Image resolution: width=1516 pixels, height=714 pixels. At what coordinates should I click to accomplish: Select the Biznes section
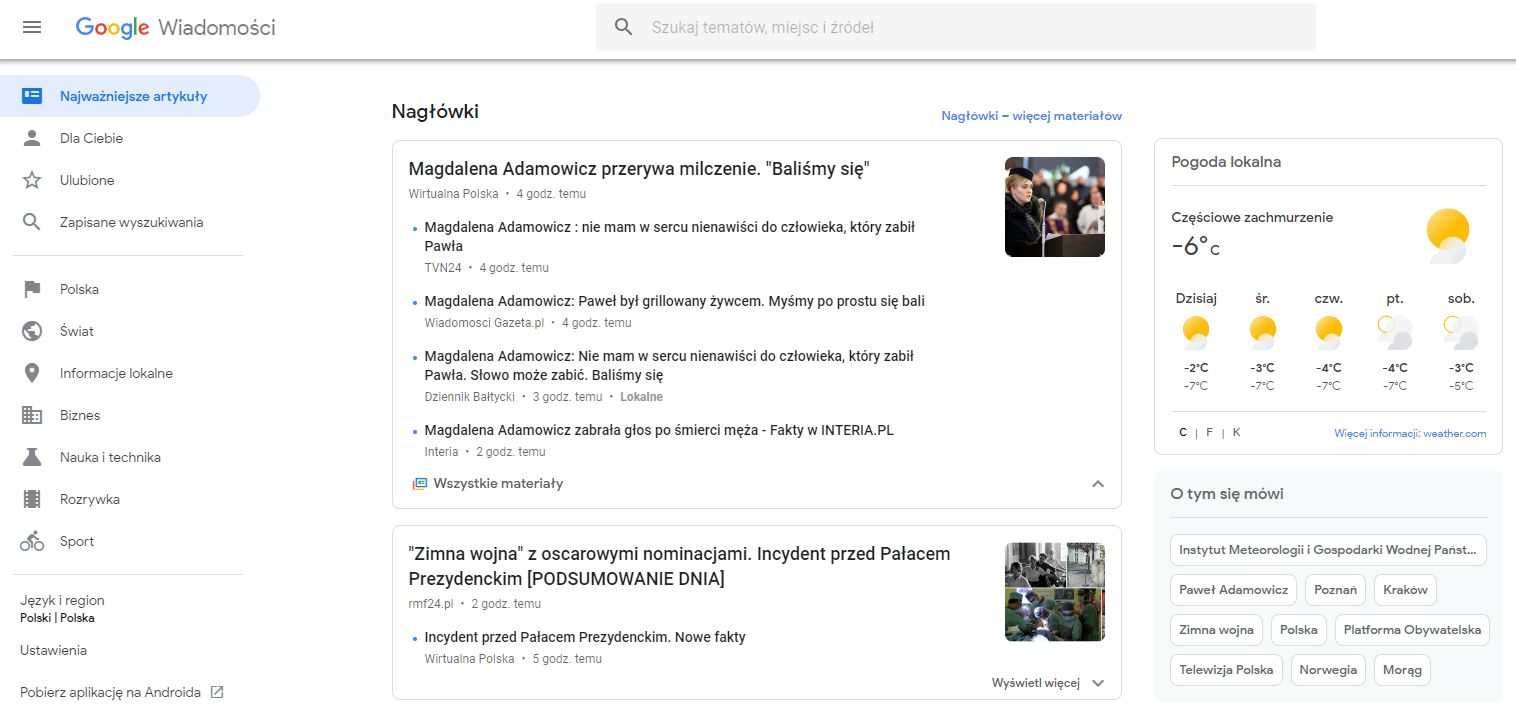[x=33, y=415]
